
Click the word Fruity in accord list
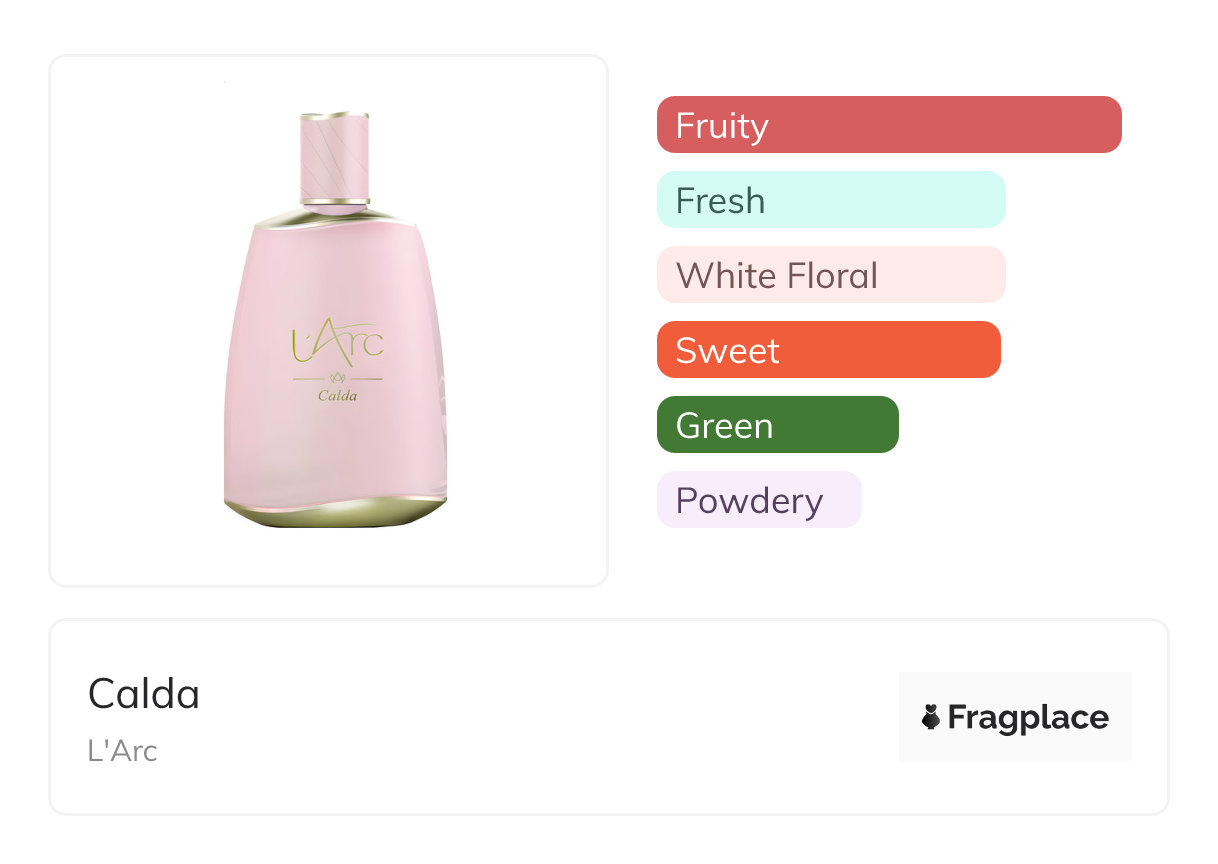tap(722, 126)
